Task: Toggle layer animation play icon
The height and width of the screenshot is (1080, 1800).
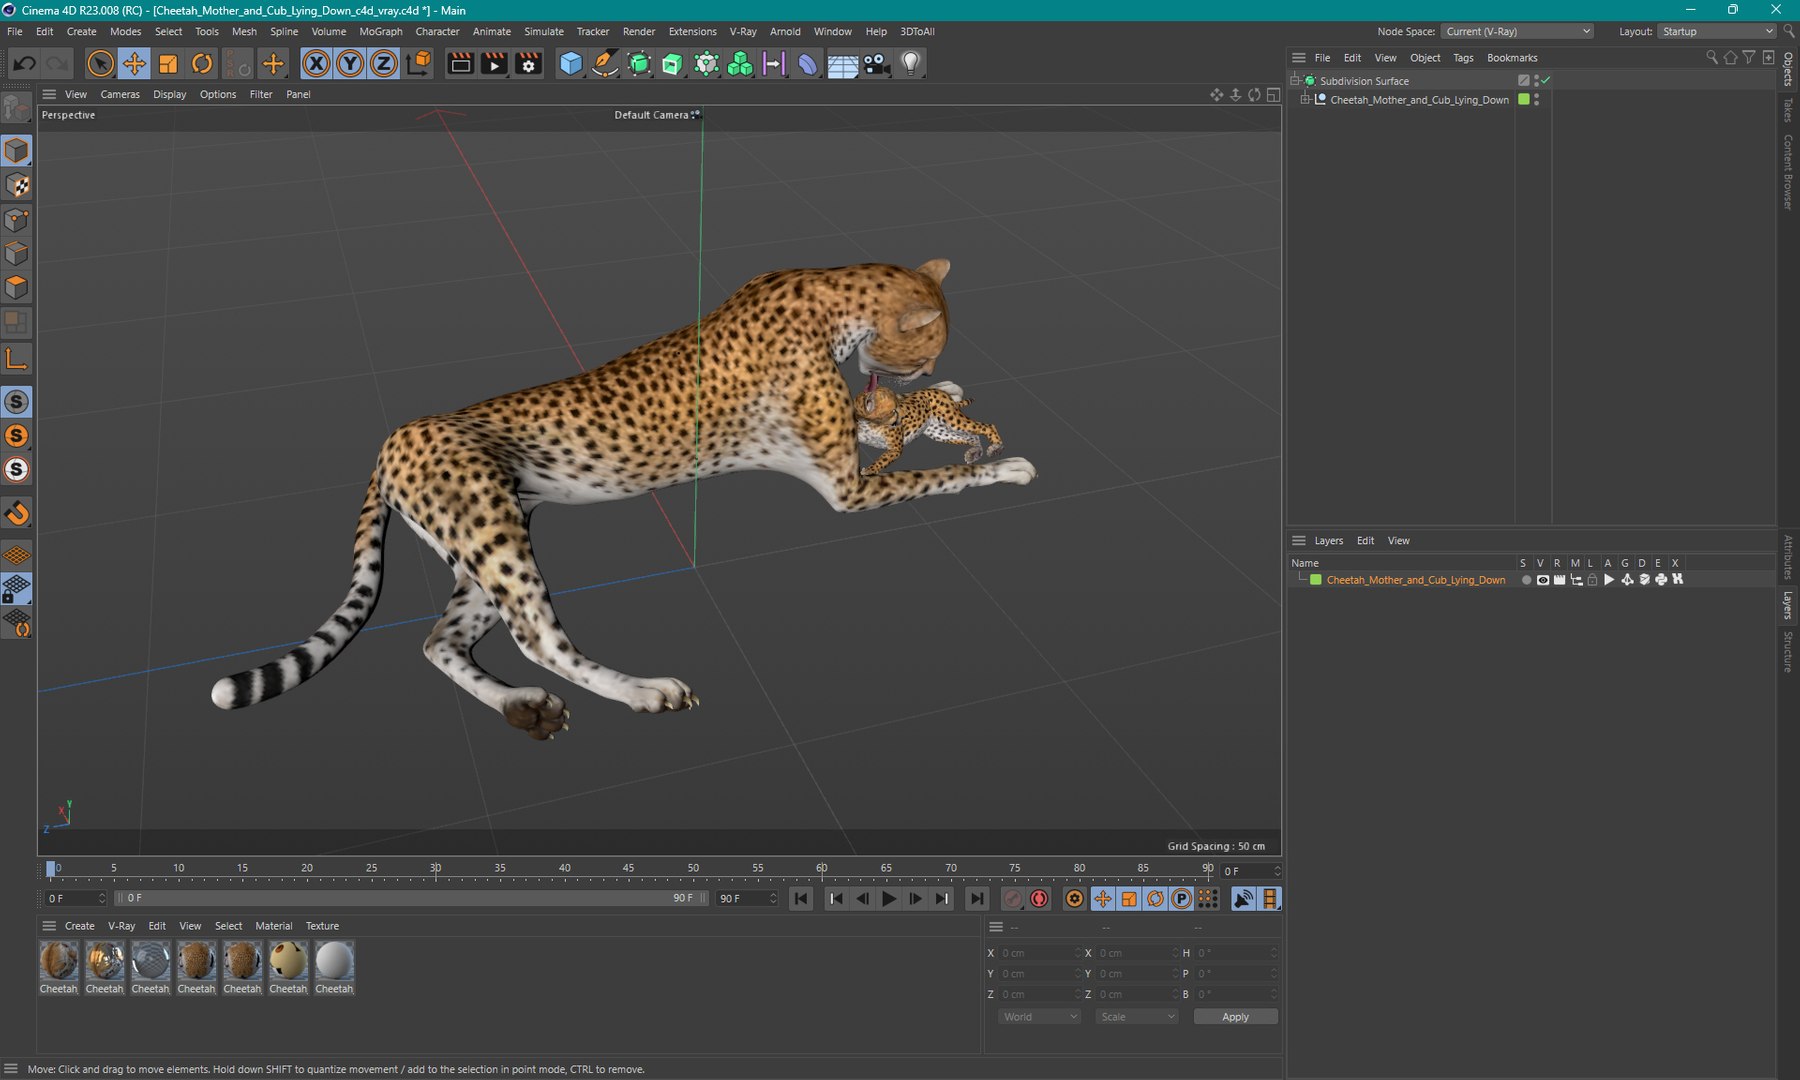Action: (x=1609, y=580)
